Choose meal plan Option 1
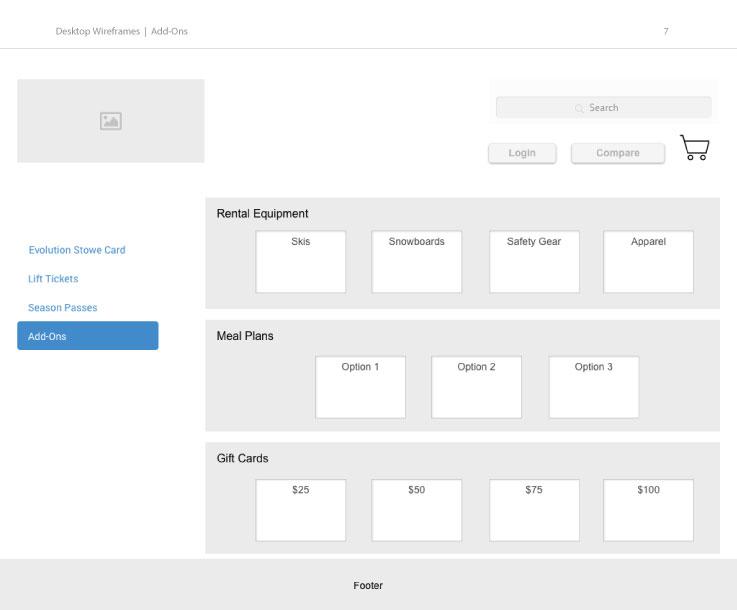The width and height of the screenshot is (737, 610). [361, 387]
